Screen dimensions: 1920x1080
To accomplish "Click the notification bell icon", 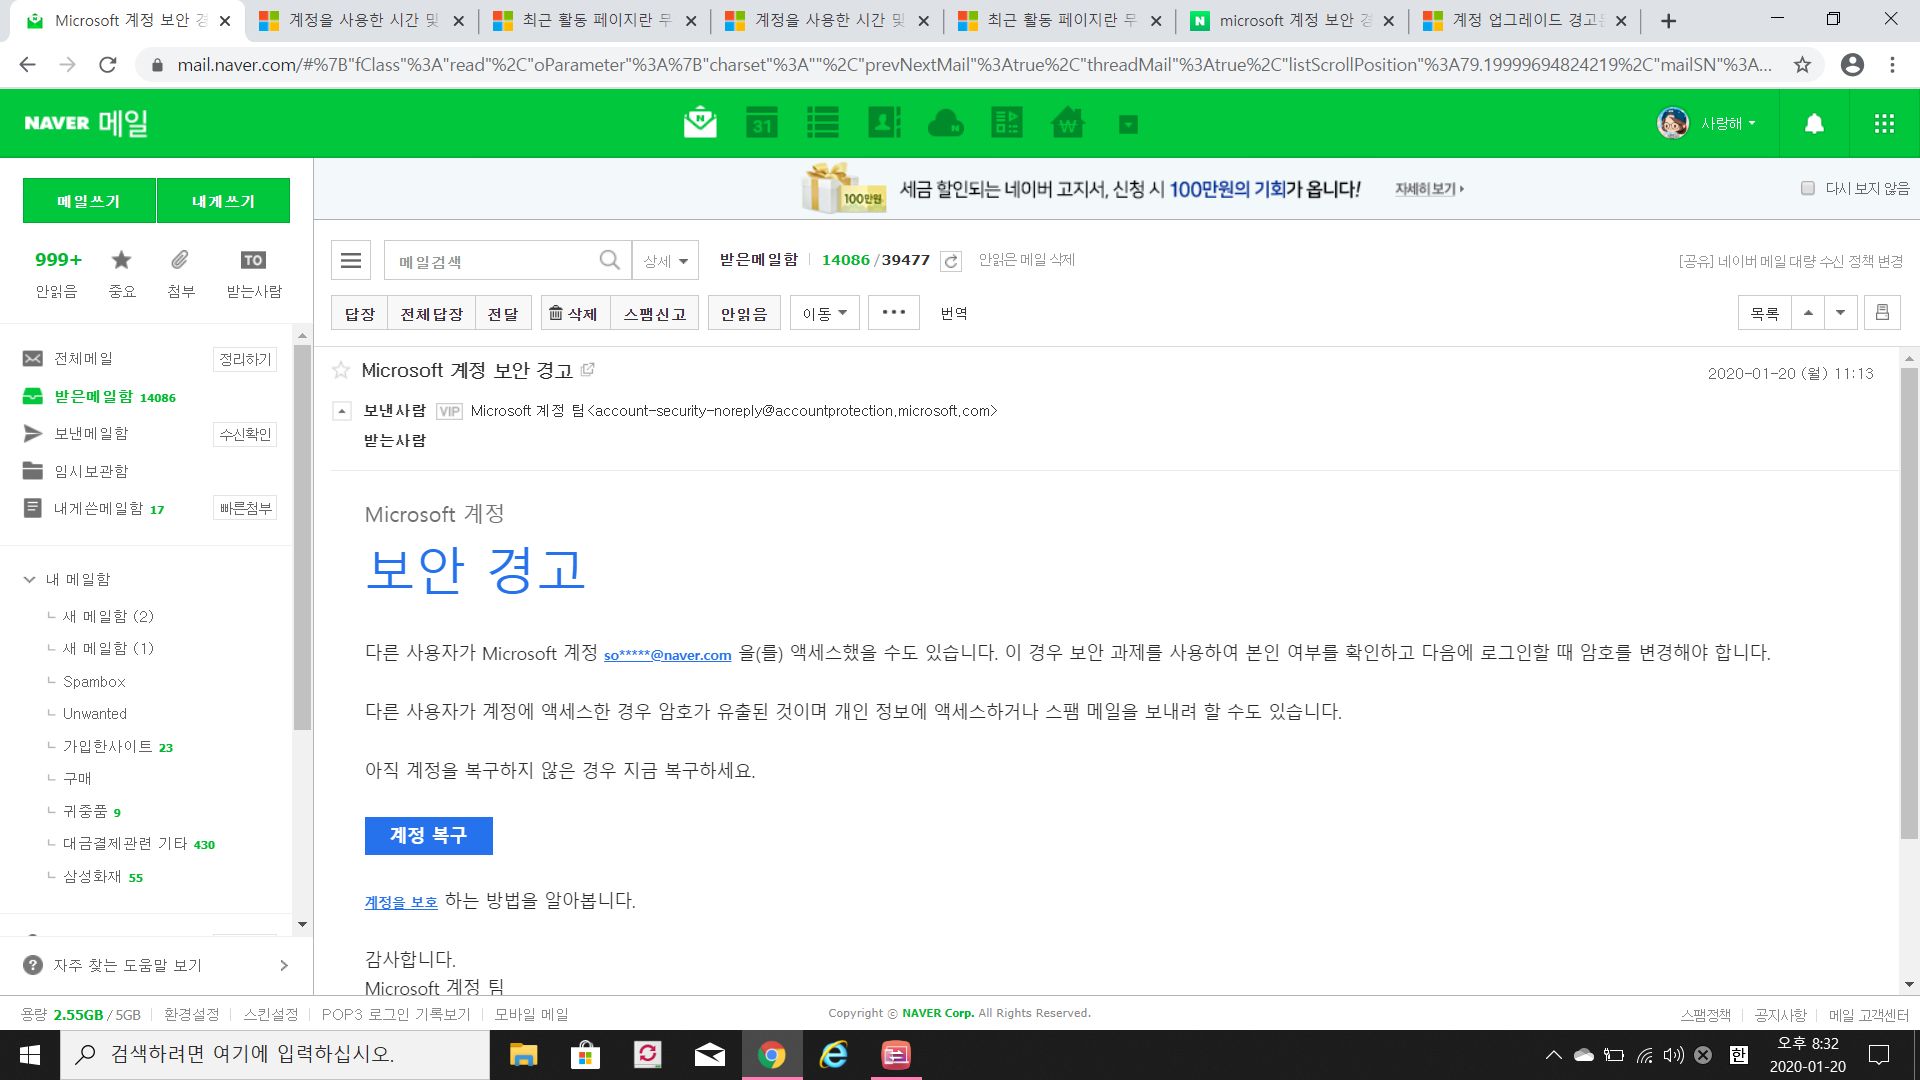I will click(x=1814, y=123).
